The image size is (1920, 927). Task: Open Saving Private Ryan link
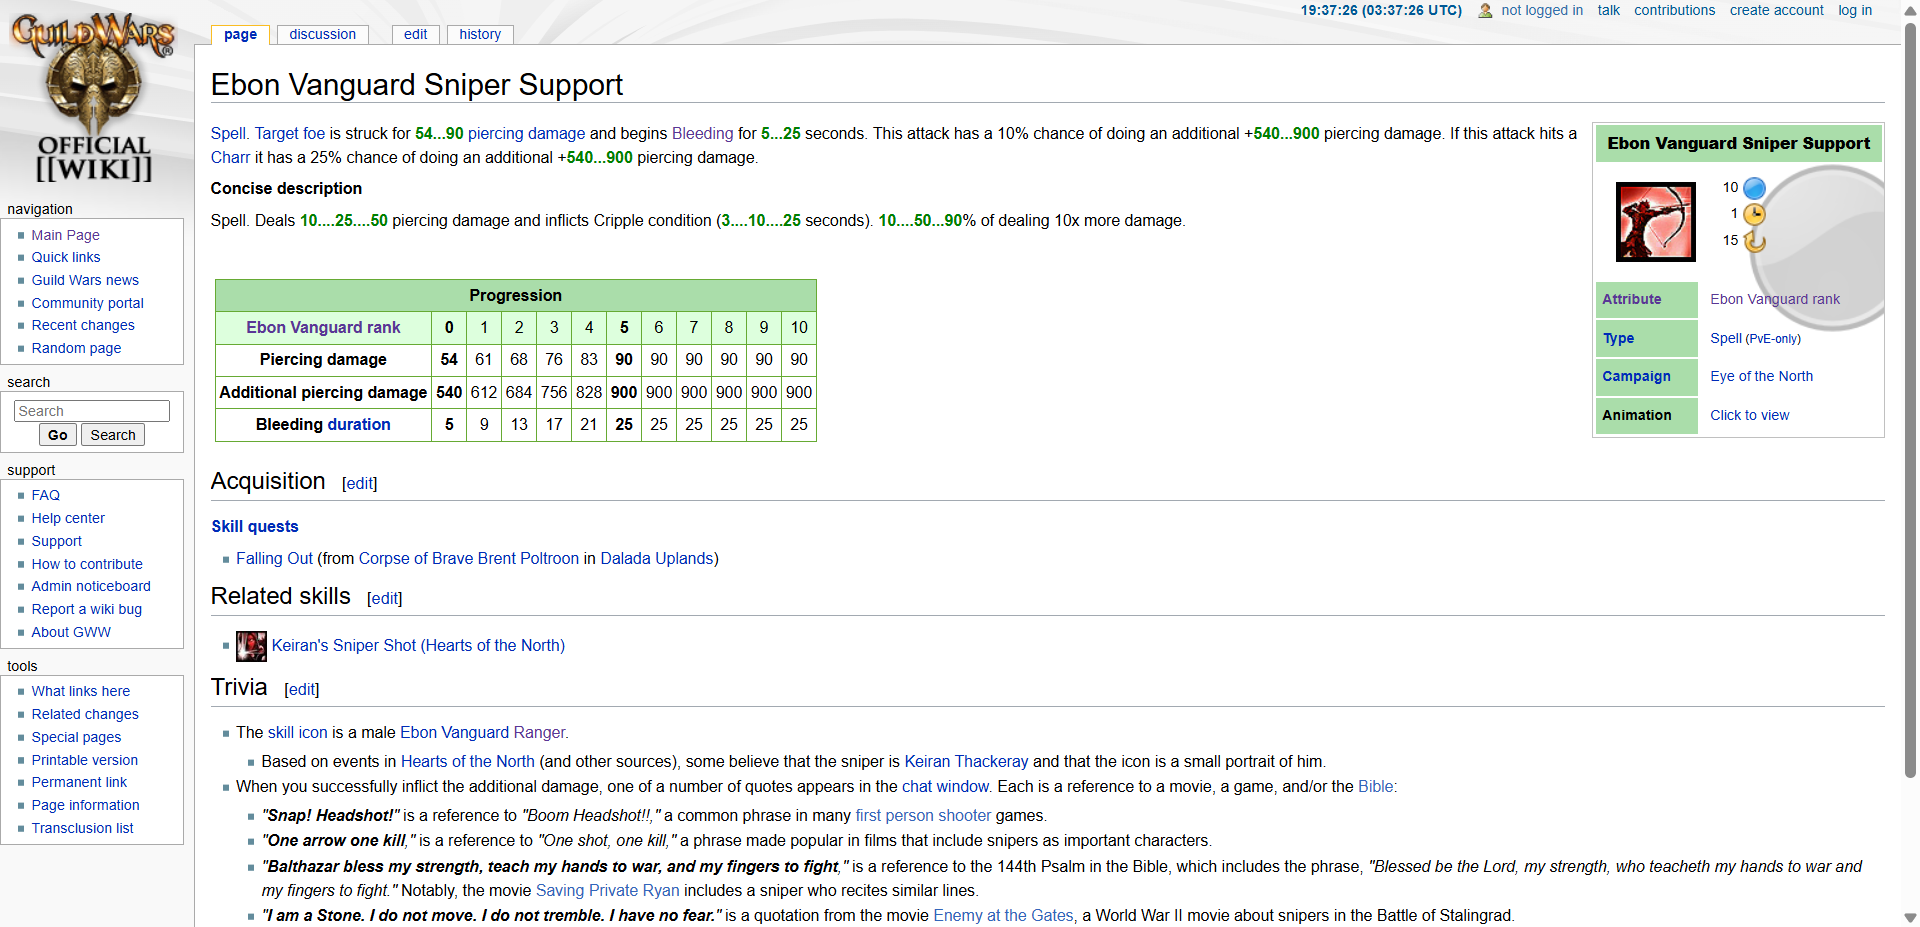pyautogui.click(x=607, y=890)
